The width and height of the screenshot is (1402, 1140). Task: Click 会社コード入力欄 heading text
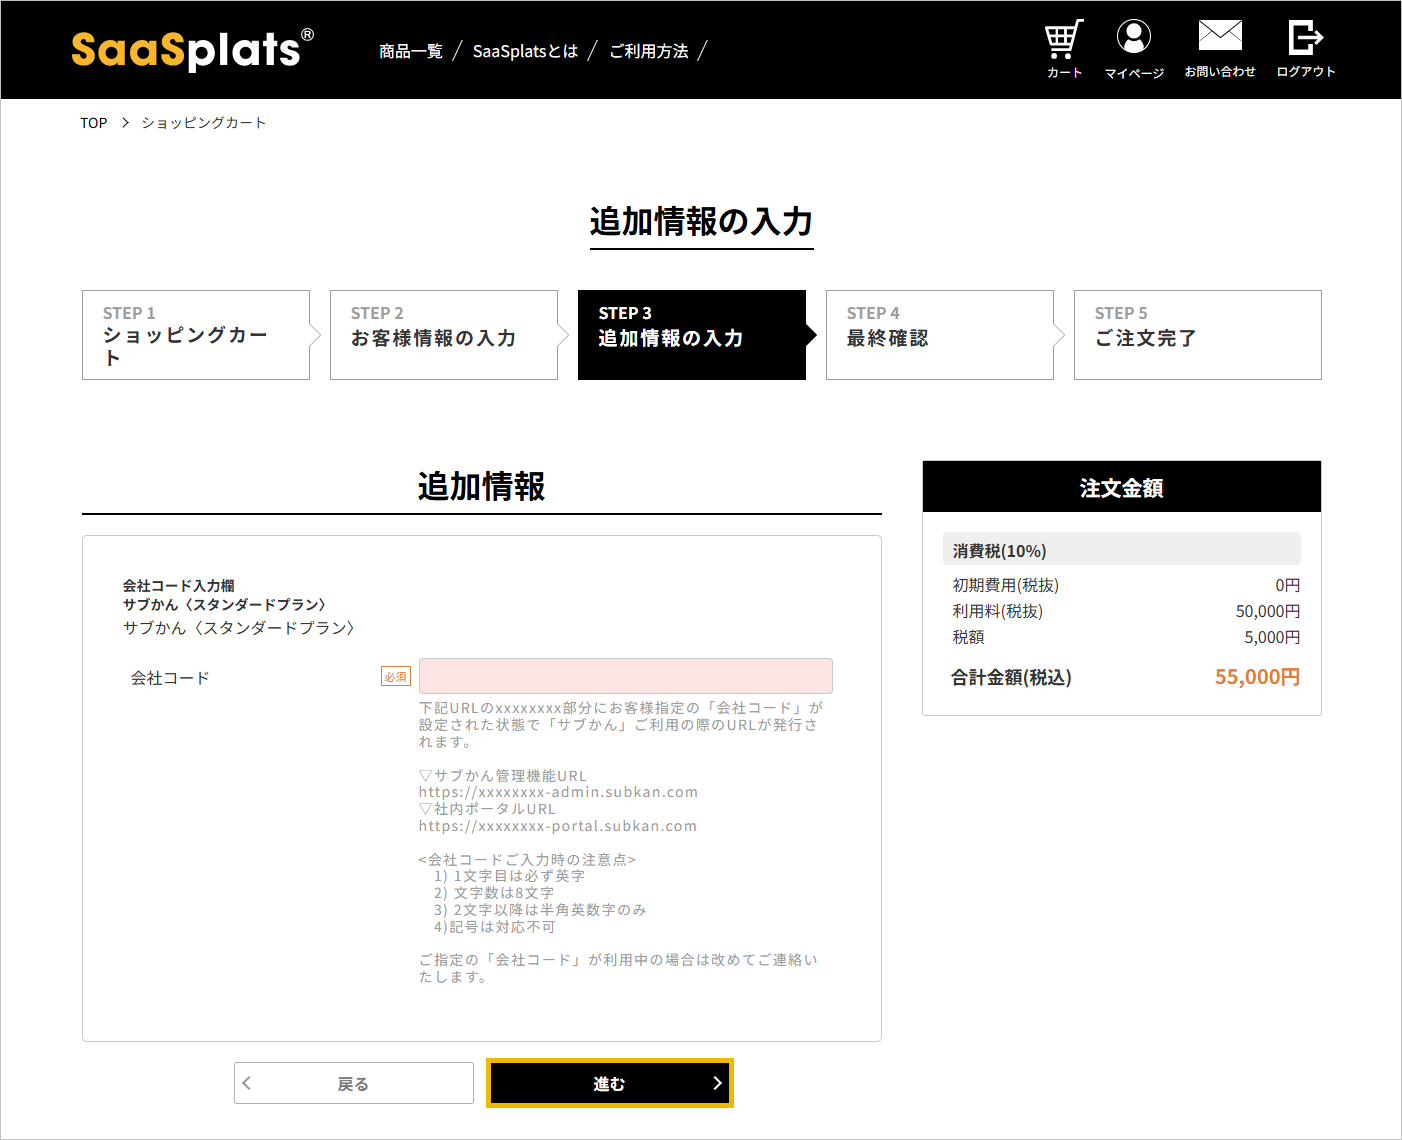179,586
